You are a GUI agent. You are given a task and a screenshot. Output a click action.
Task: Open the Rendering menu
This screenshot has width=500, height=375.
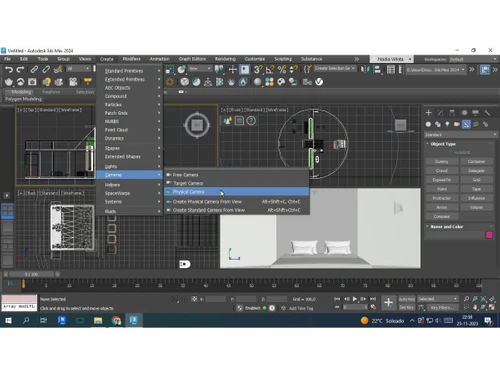(225, 59)
